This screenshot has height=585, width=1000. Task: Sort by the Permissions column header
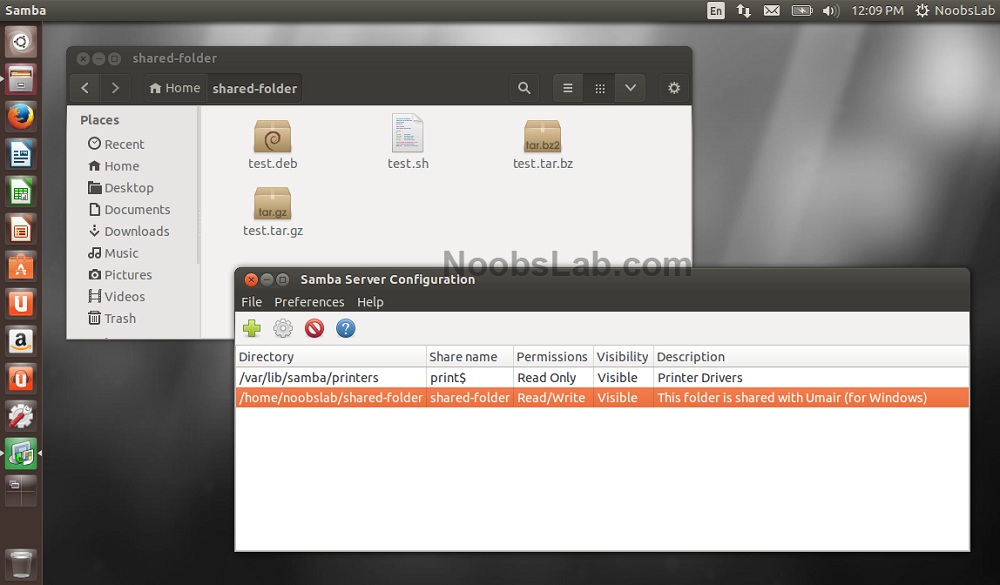click(x=552, y=357)
